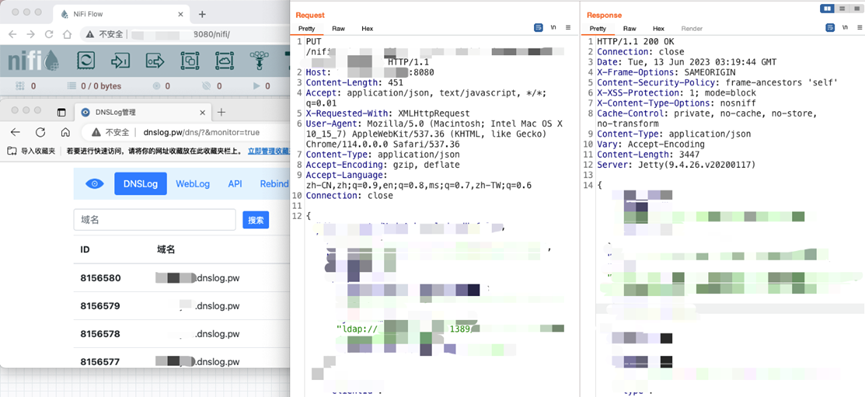Toggle Request non-printable chars \n icon
Image resolution: width=865 pixels, height=397 pixels.
coord(553,28)
